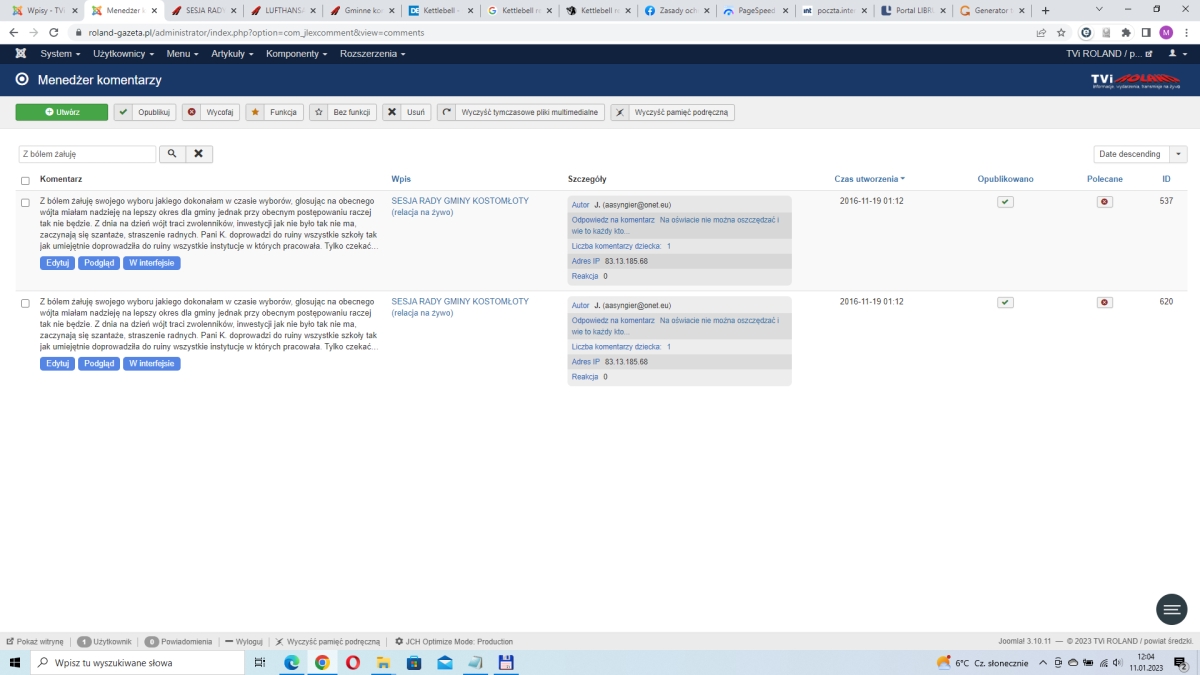Open the Artykuły menu
1200x675 pixels.
[x=232, y=53]
